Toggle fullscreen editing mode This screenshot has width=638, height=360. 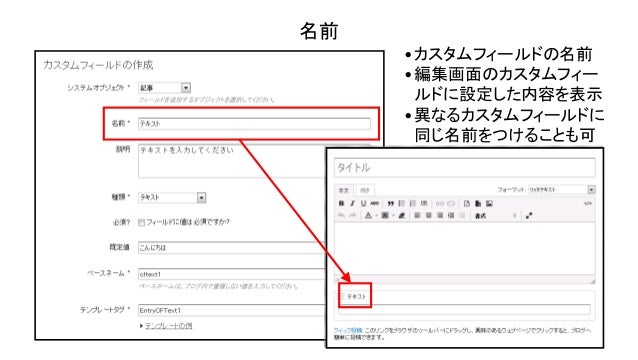529,216
